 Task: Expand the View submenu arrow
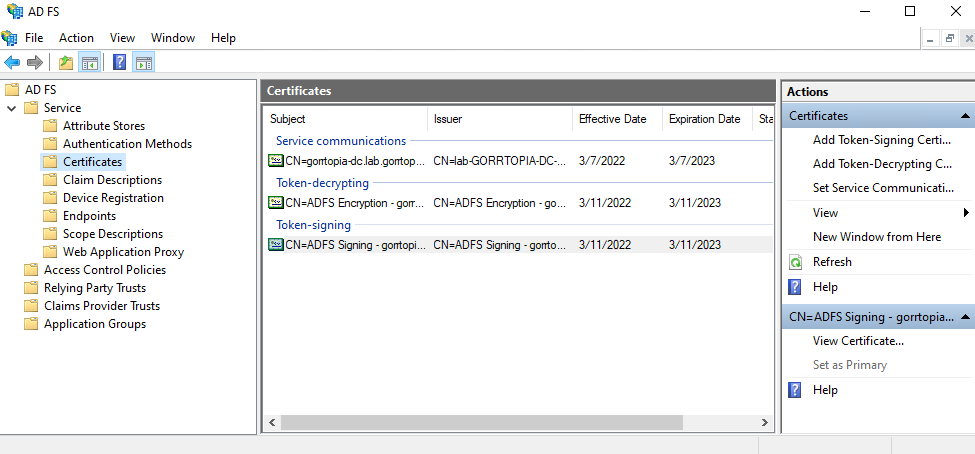[966, 213]
